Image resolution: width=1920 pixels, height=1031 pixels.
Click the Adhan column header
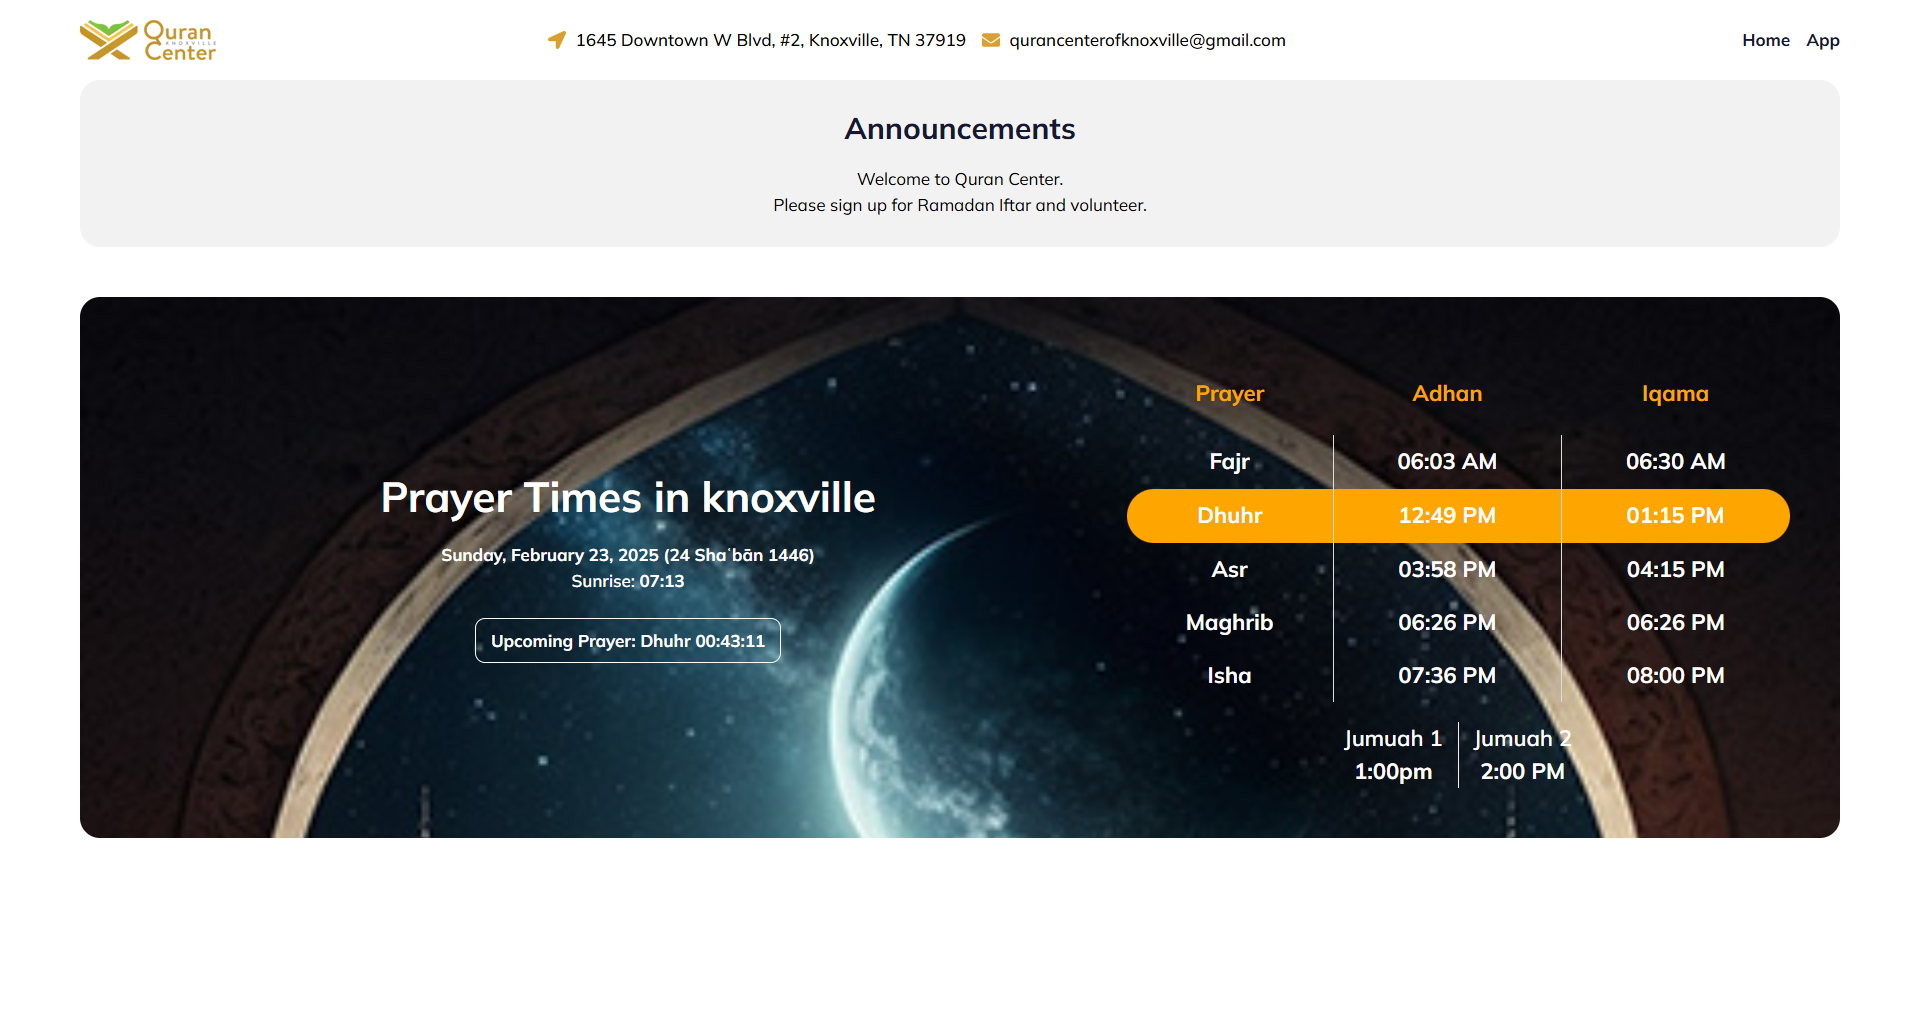tap(1446, 394)
